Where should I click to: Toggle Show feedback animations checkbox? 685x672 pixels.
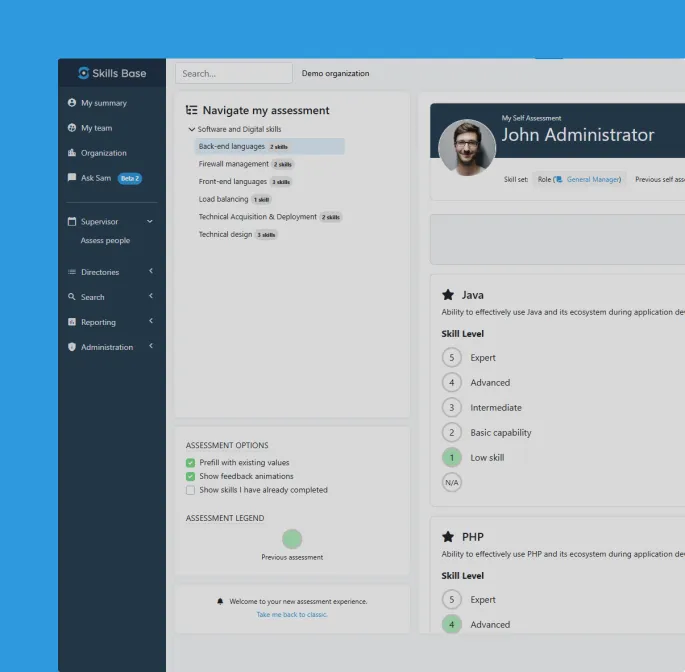coord(190,476)
